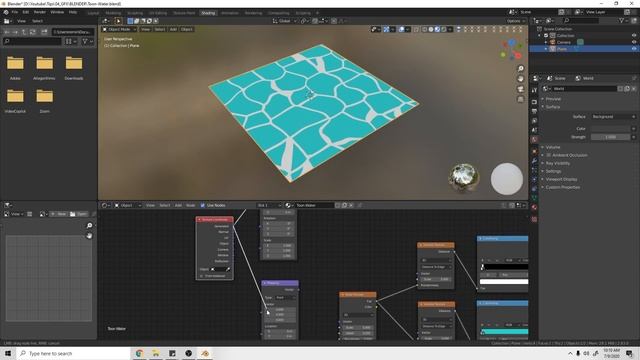The width and height of the screenshot is (640, 360).
Task: Open the Render menu
Action: click(x=40, y=12)
